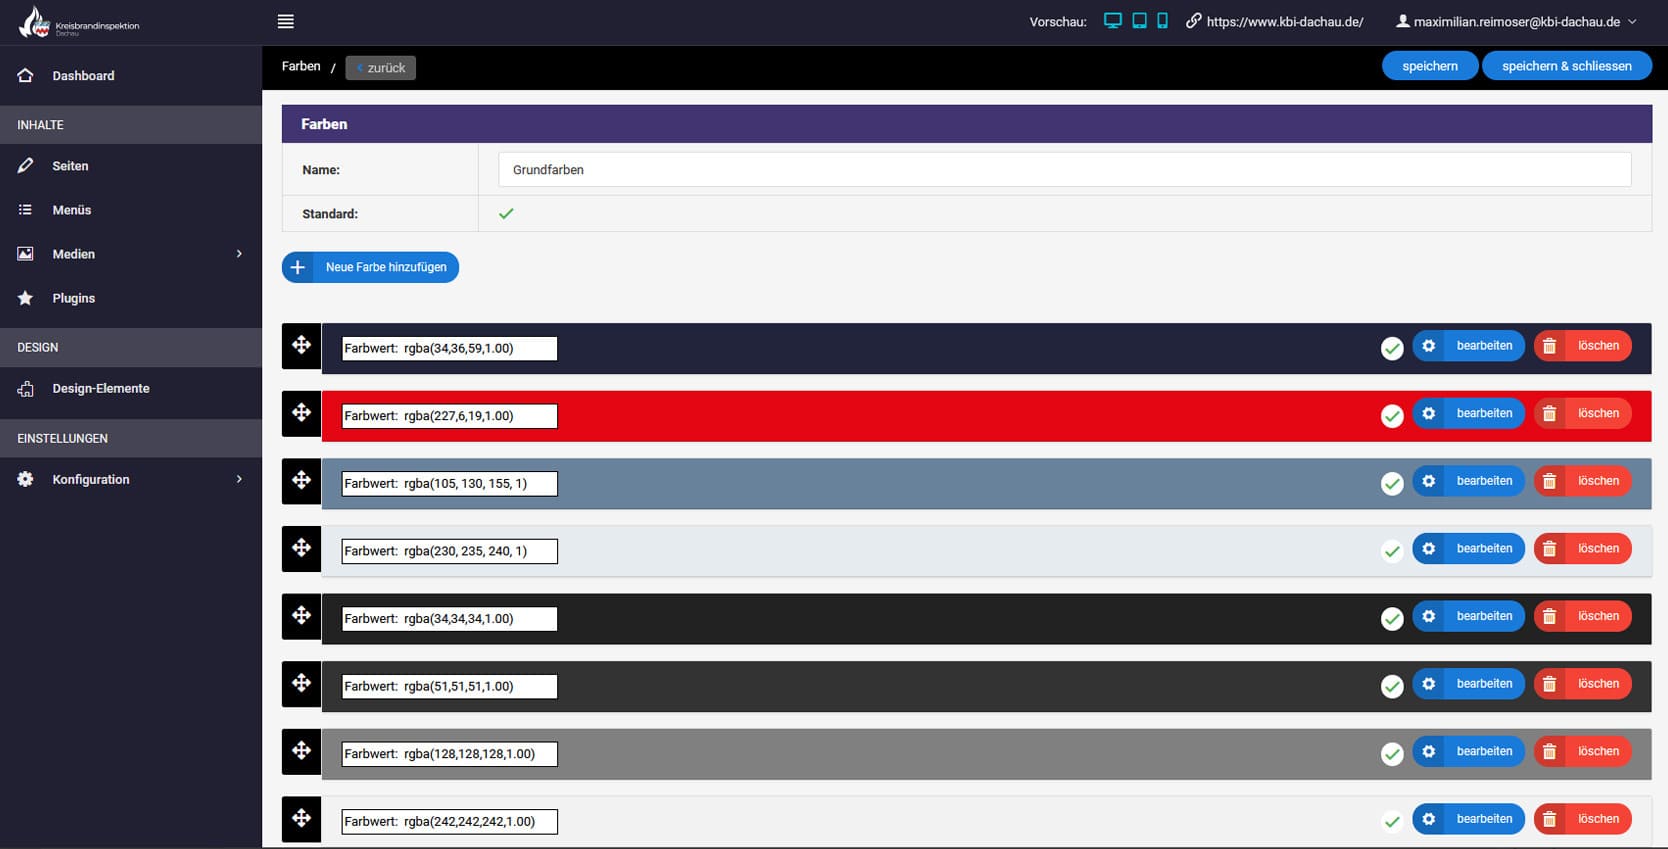Click the Name input field containing Grundfarben
This screenshot has width=1668, height=849.
tap(1064, 170)
